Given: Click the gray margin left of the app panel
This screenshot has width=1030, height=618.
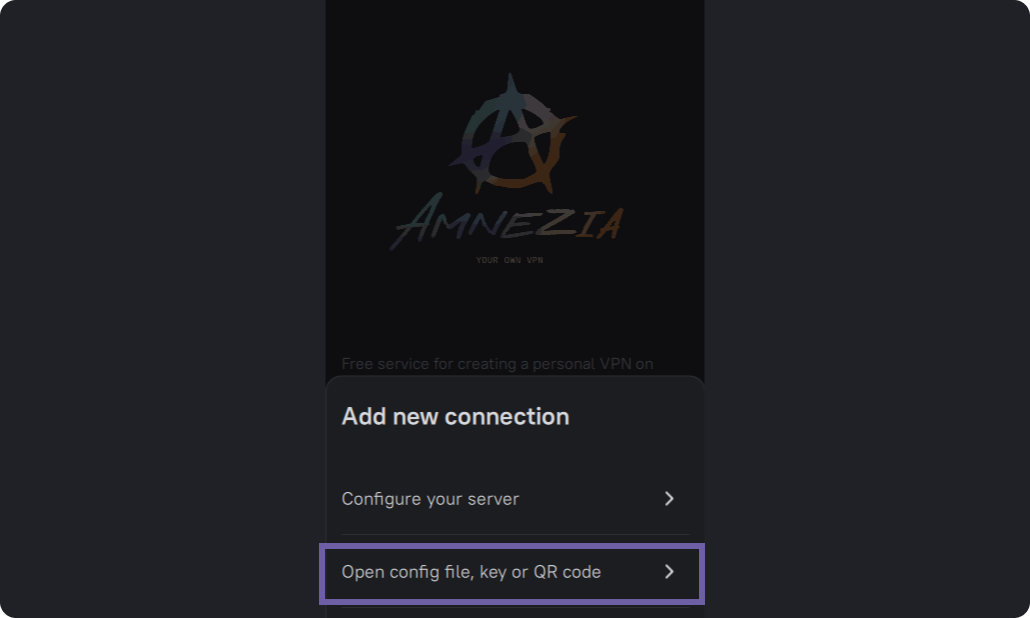Looking at the screenshot, I should 160,300.
